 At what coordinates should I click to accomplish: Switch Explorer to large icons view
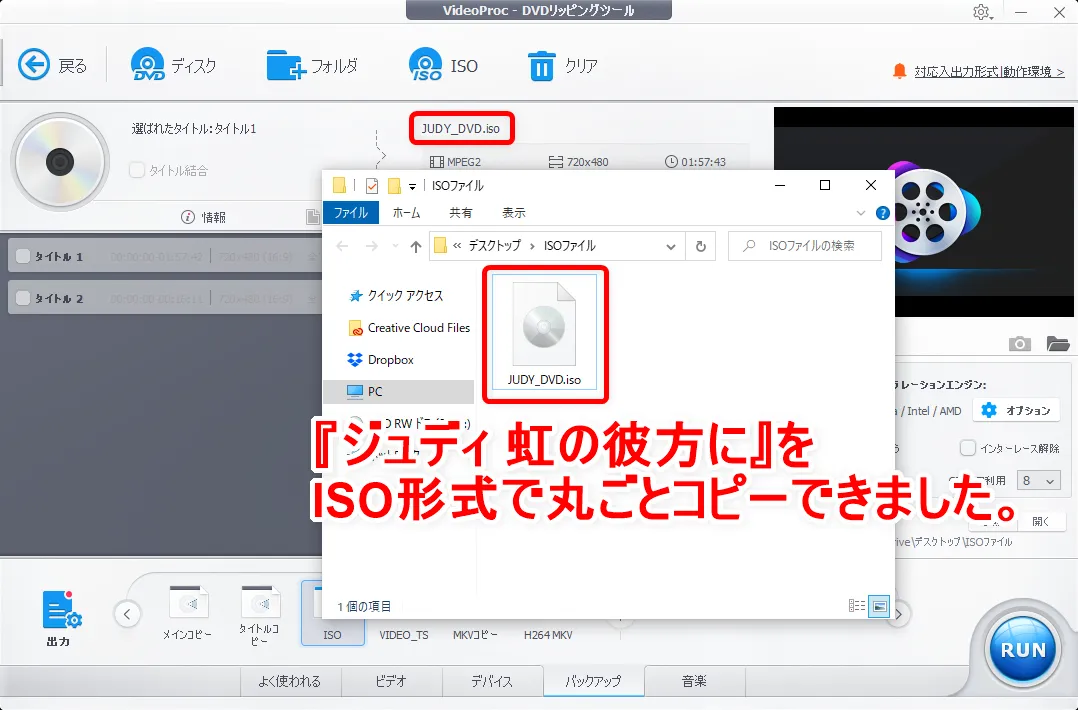(879, 606)
